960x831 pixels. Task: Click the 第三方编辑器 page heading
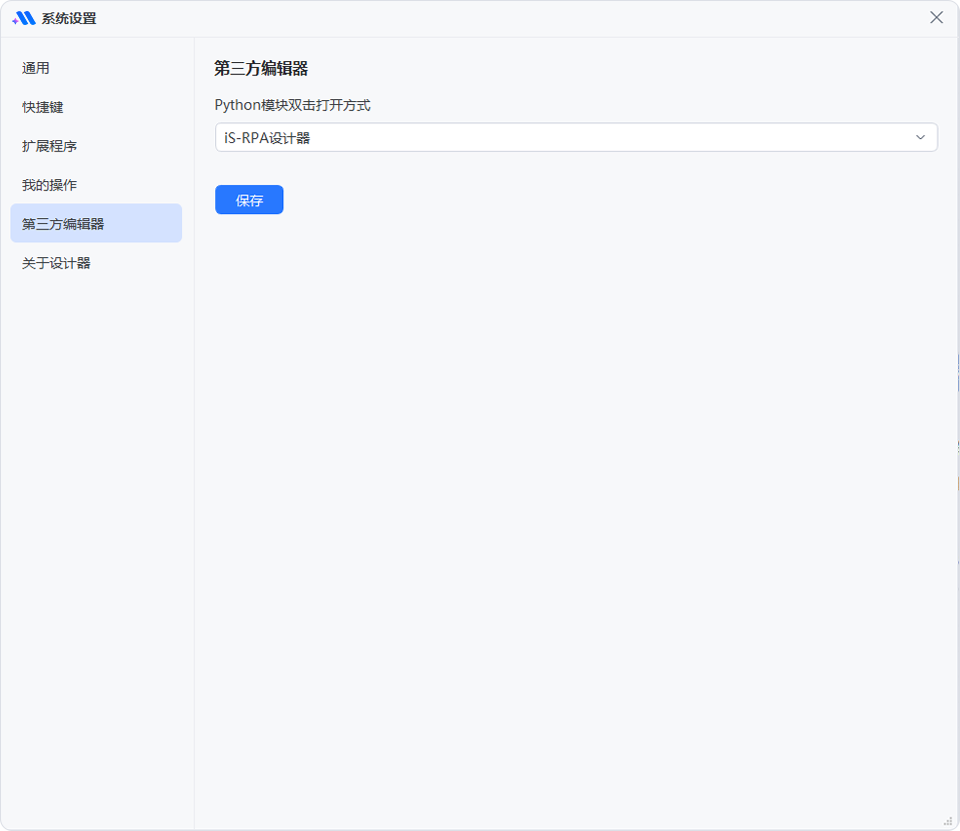tap(261, 68)
